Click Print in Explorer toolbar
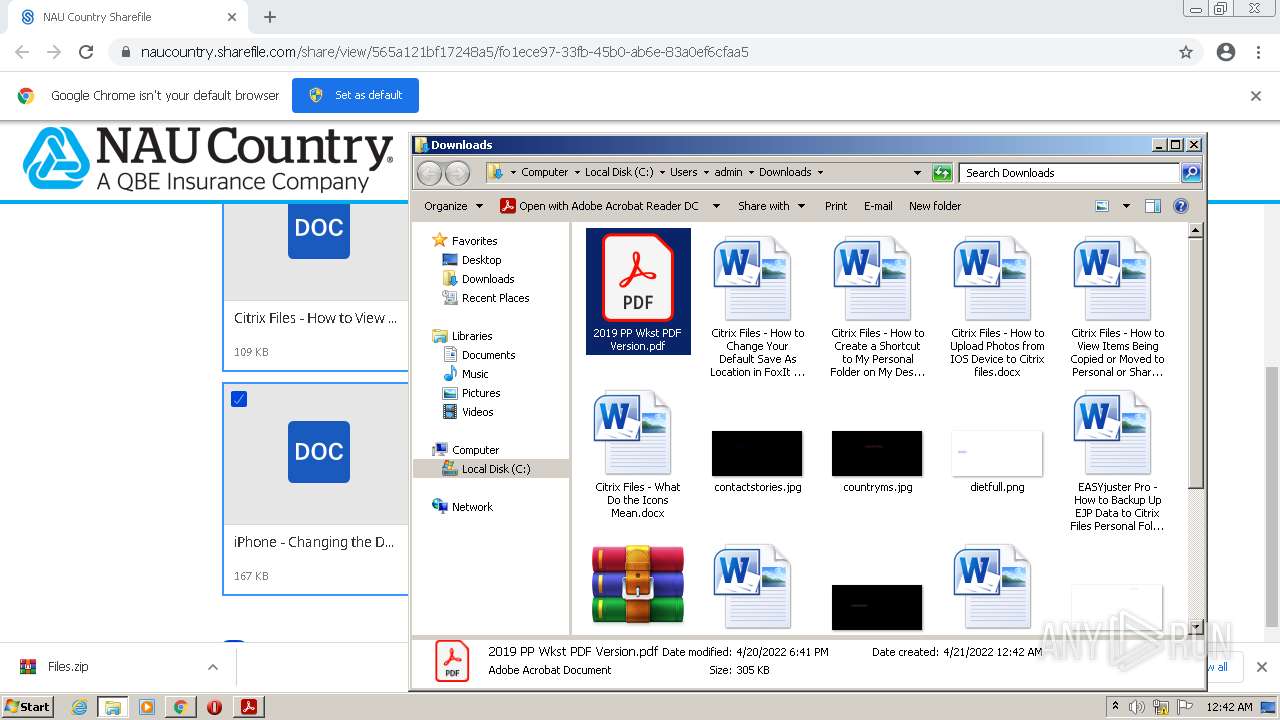The width and height of the screenshot is (1280, 720). click(x=836, y=206)
